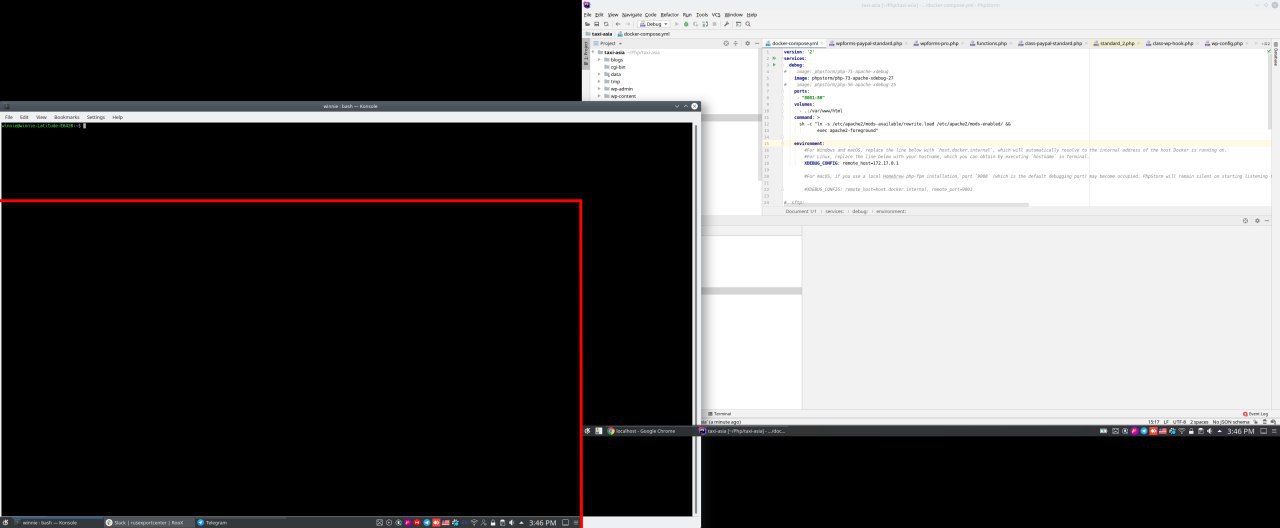Click the Back navigation arrow in PhpStorm

coord(618,24)
